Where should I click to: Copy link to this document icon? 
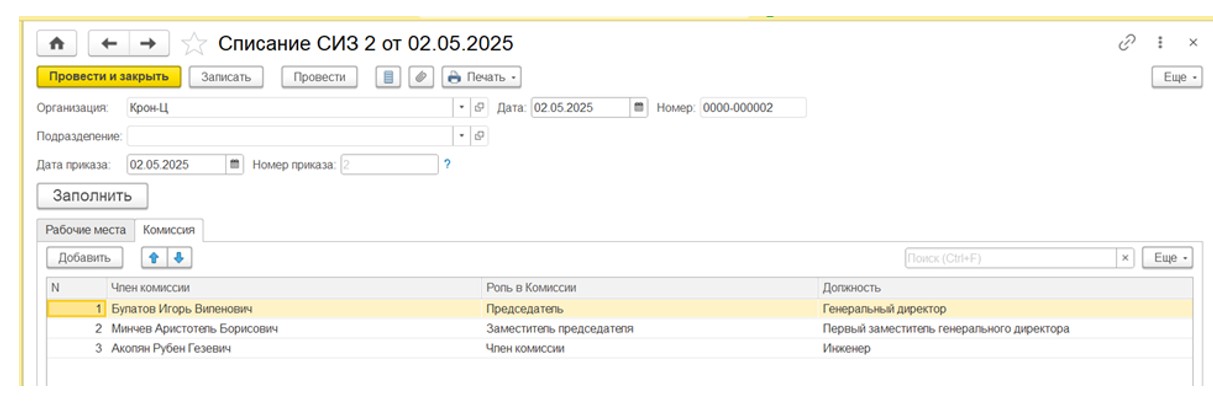click(x=1127, y=43)
